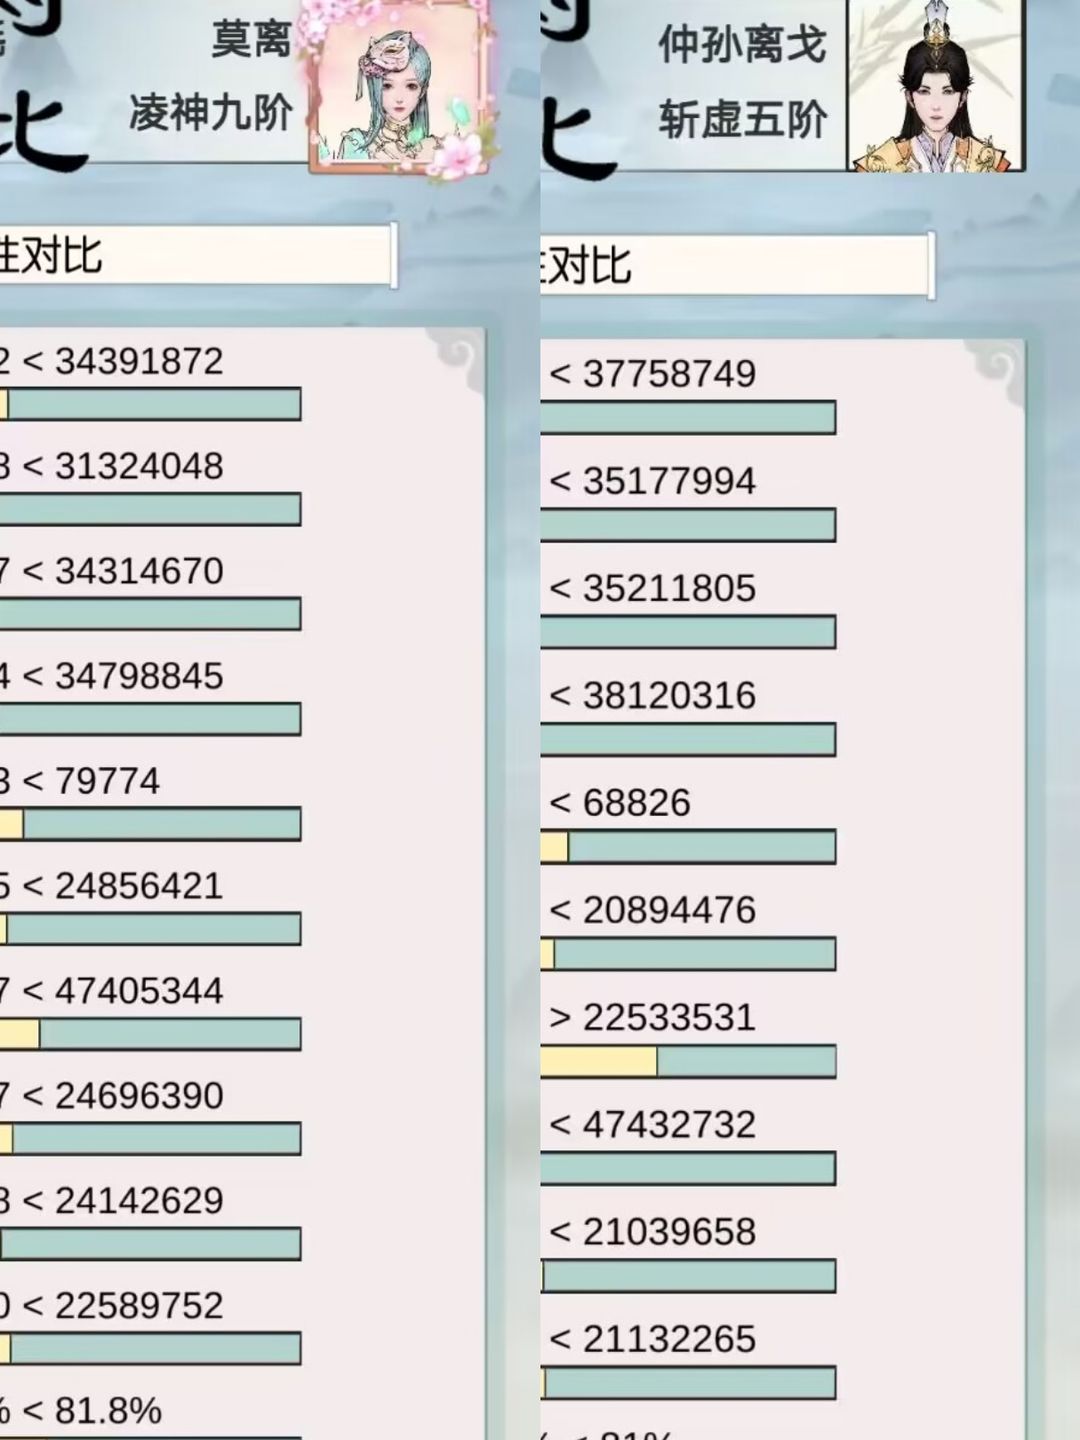Click the comparison bar under 47405344
Image resolution: width=1080 pixels, height=1440 pixels.
(x=150, y=1034)
